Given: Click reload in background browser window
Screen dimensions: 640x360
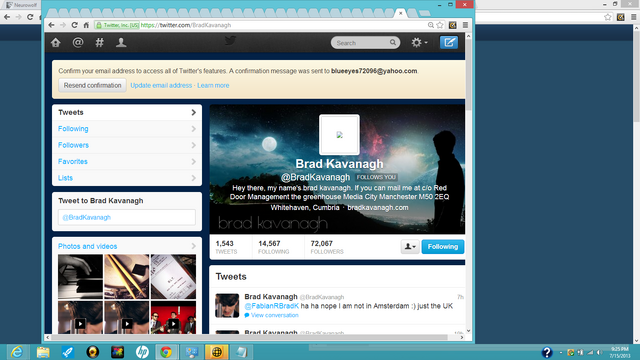Looking at the screenshot, I should point(30,17).
